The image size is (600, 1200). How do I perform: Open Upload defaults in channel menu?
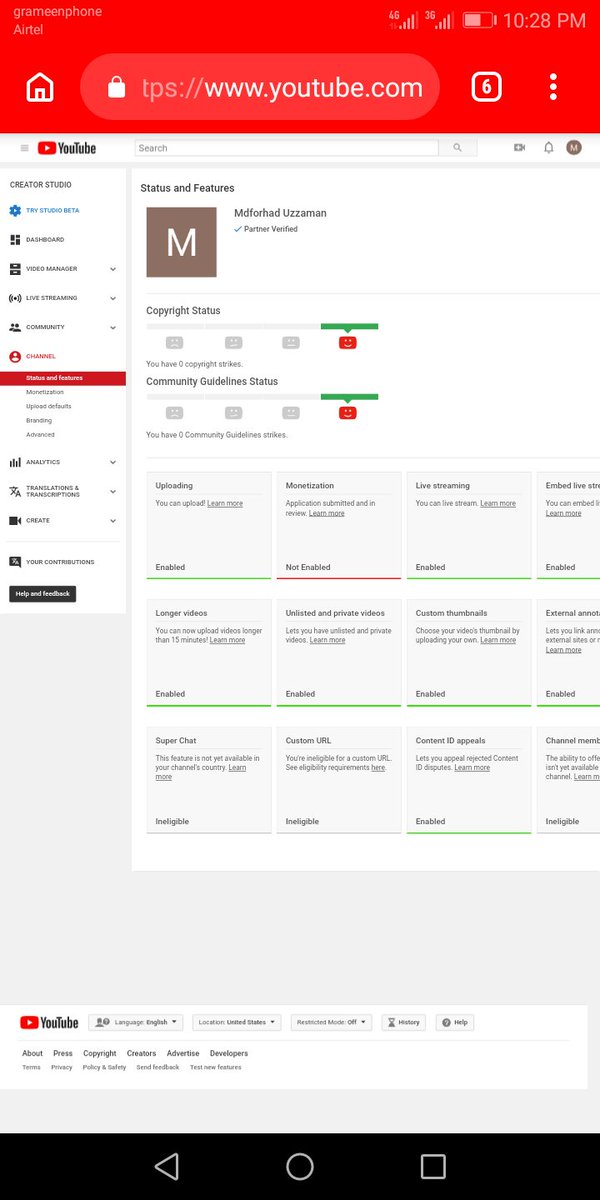tap(49, 406)
